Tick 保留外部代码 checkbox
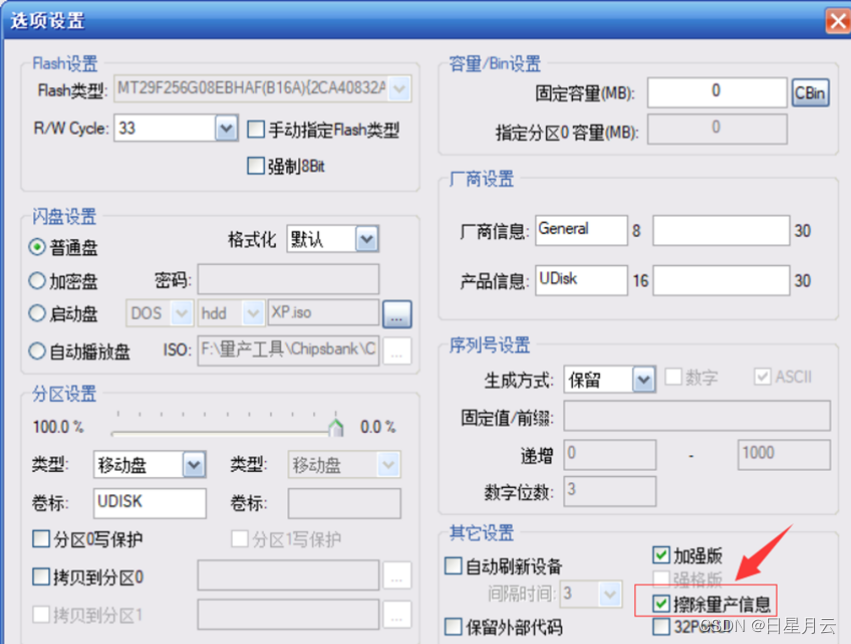 click(453, 627)
